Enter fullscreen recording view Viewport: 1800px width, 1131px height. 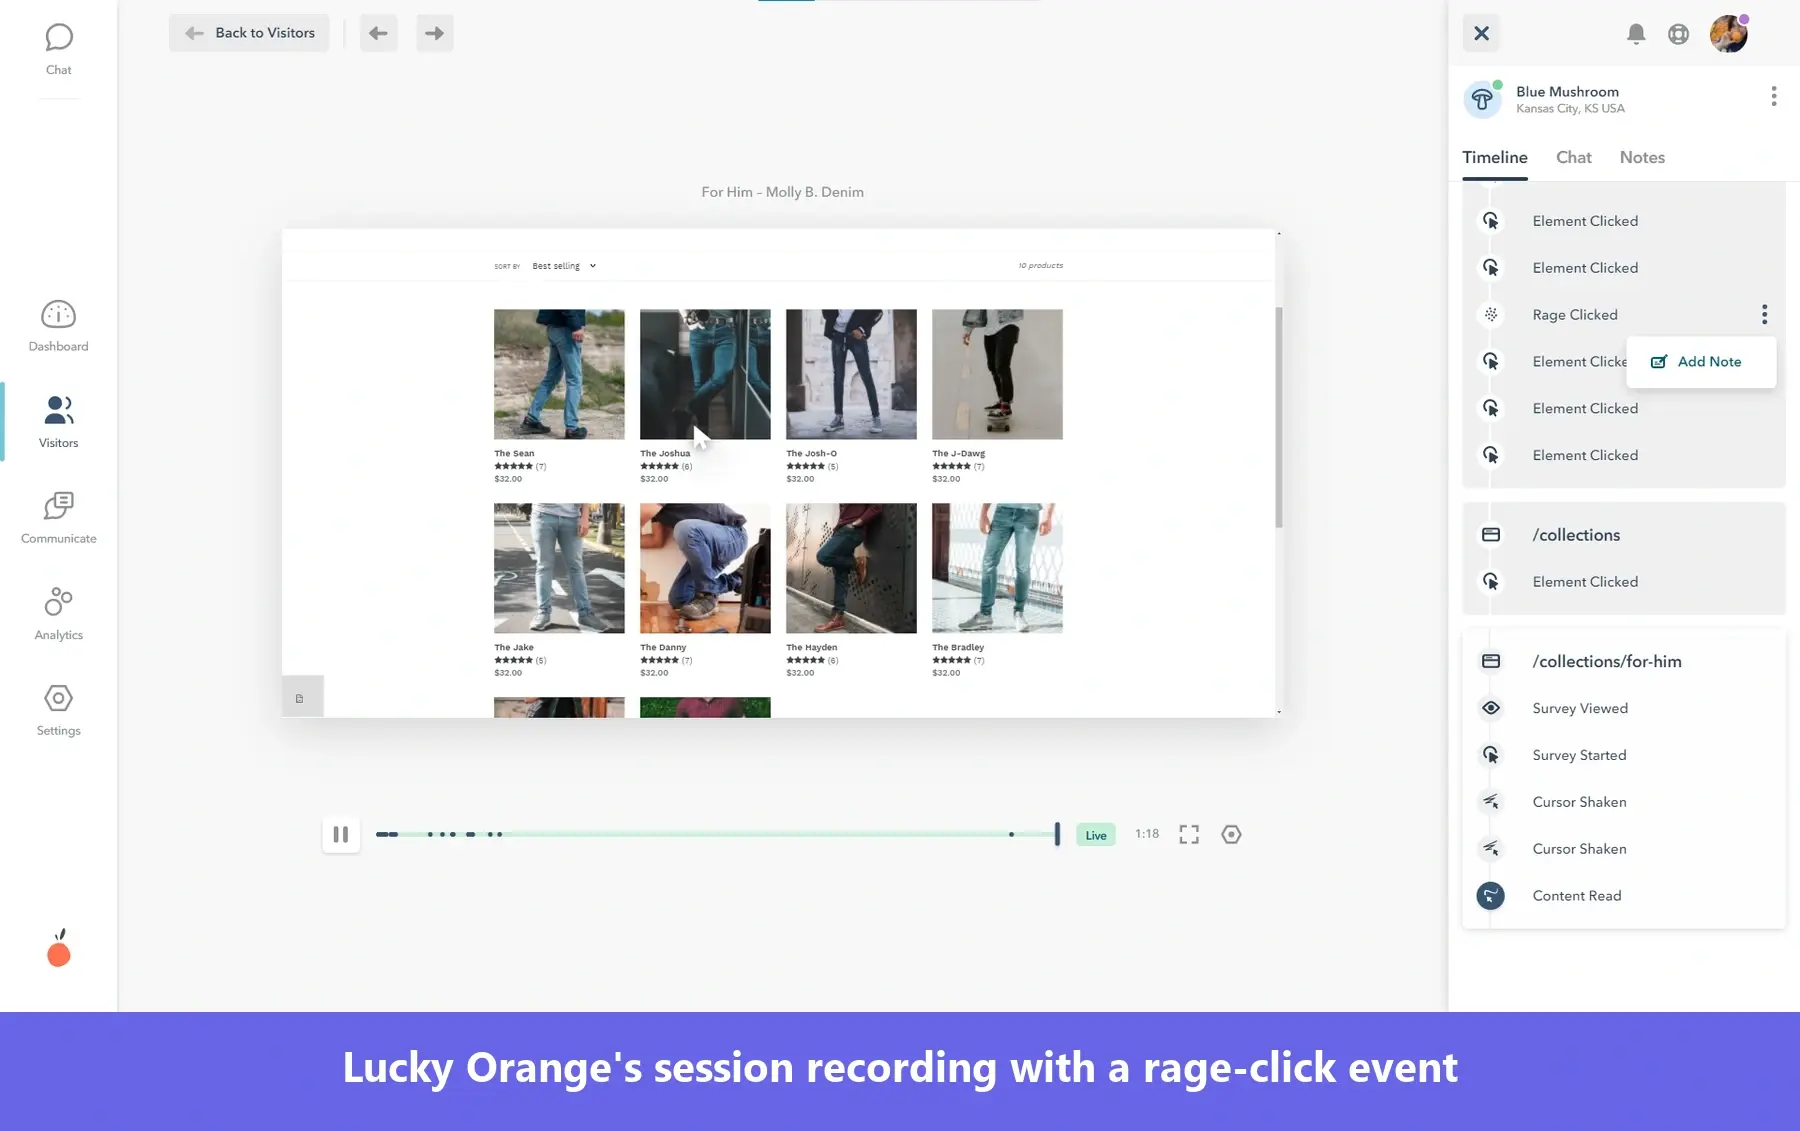tap(1188, 834)
